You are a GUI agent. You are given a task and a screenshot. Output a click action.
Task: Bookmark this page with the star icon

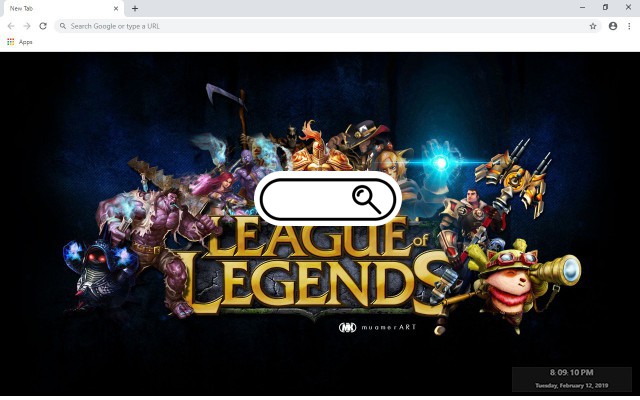point(593,26)
